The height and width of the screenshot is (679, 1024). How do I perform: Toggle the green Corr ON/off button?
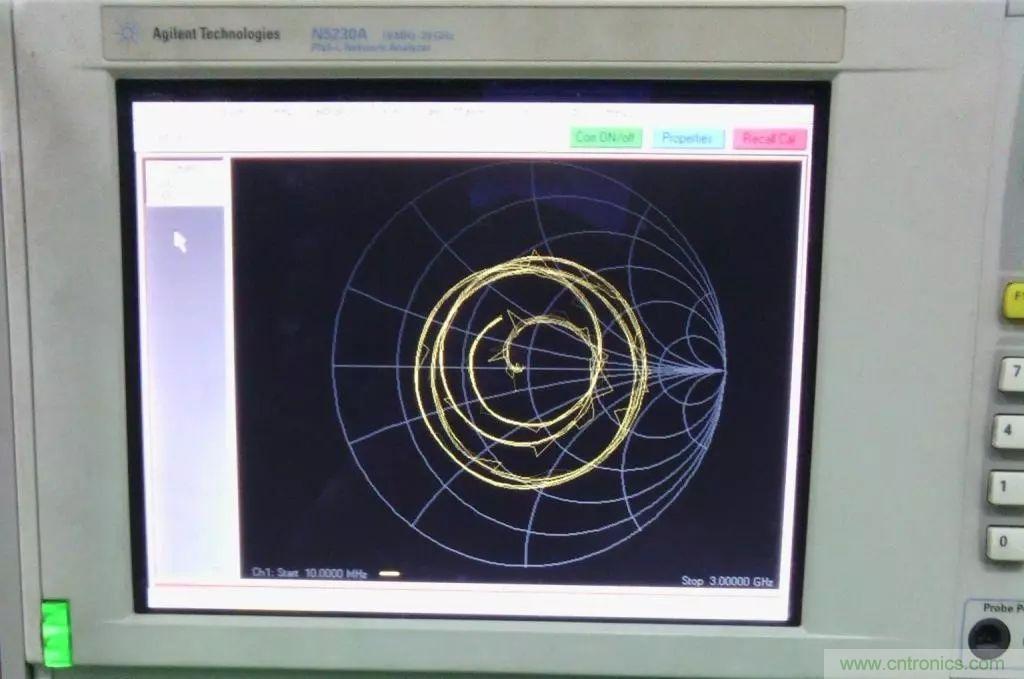click(605, 139)
